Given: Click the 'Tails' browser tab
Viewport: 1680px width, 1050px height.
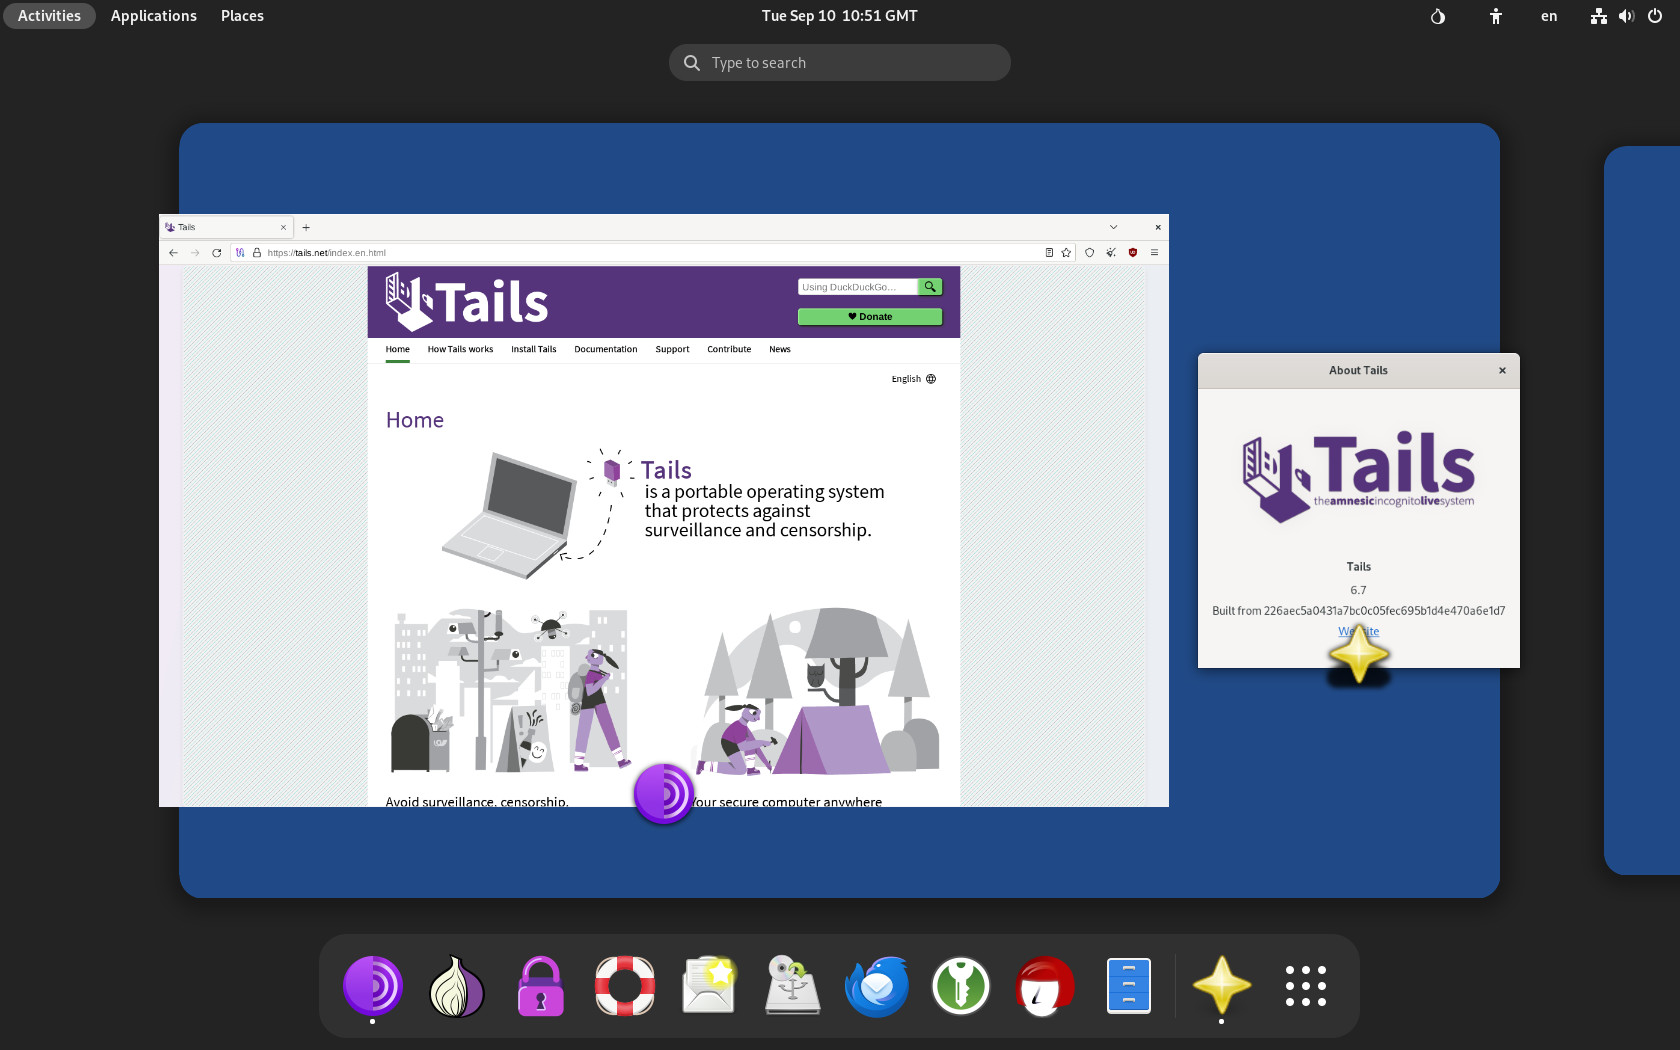Looking at the screenshot, I should pyautogui.click(x=225, y=227).
